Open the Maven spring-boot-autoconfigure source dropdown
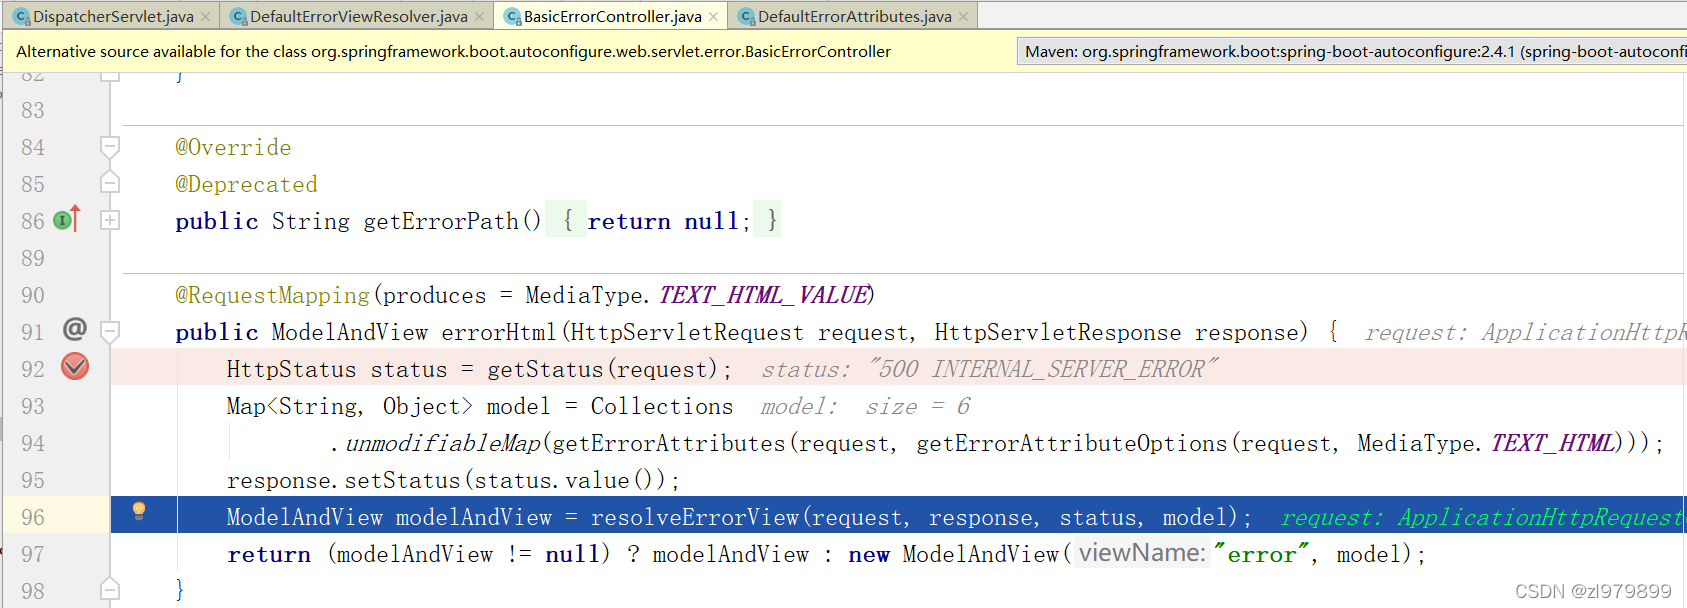This screenshot has width=1687, height=608. coord(1352,51)
